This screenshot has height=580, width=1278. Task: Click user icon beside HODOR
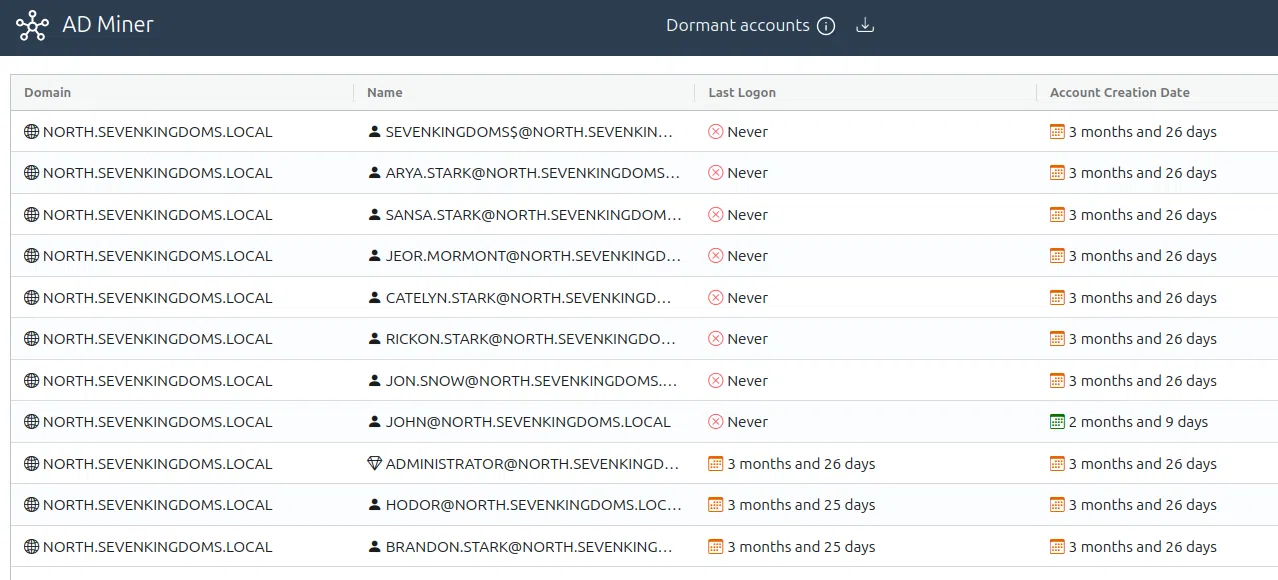(375, 504)
